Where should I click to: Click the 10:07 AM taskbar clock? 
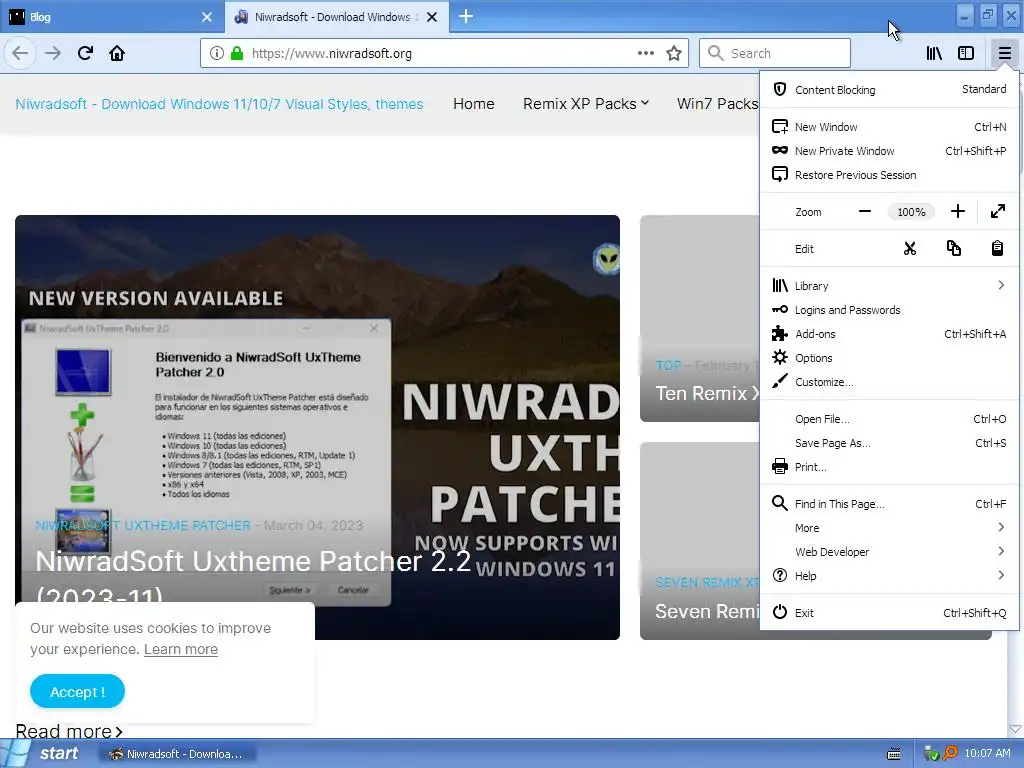[x=987, y=754]
